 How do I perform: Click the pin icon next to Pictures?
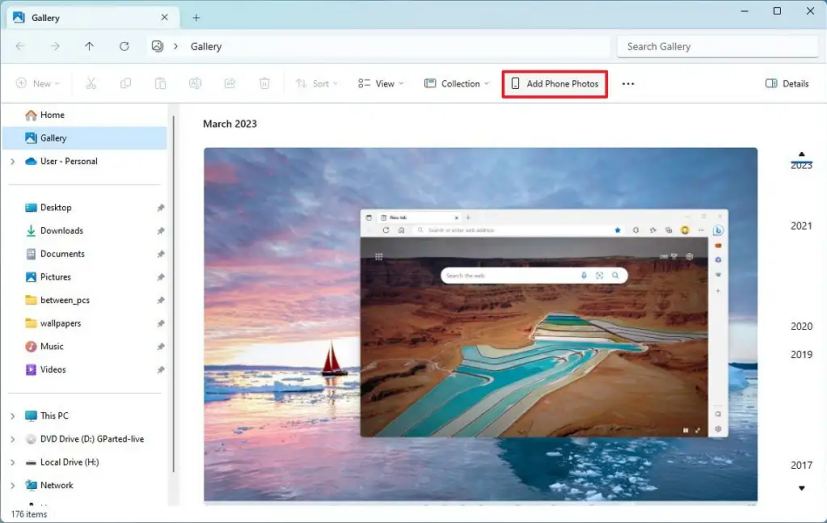[160, 277]
